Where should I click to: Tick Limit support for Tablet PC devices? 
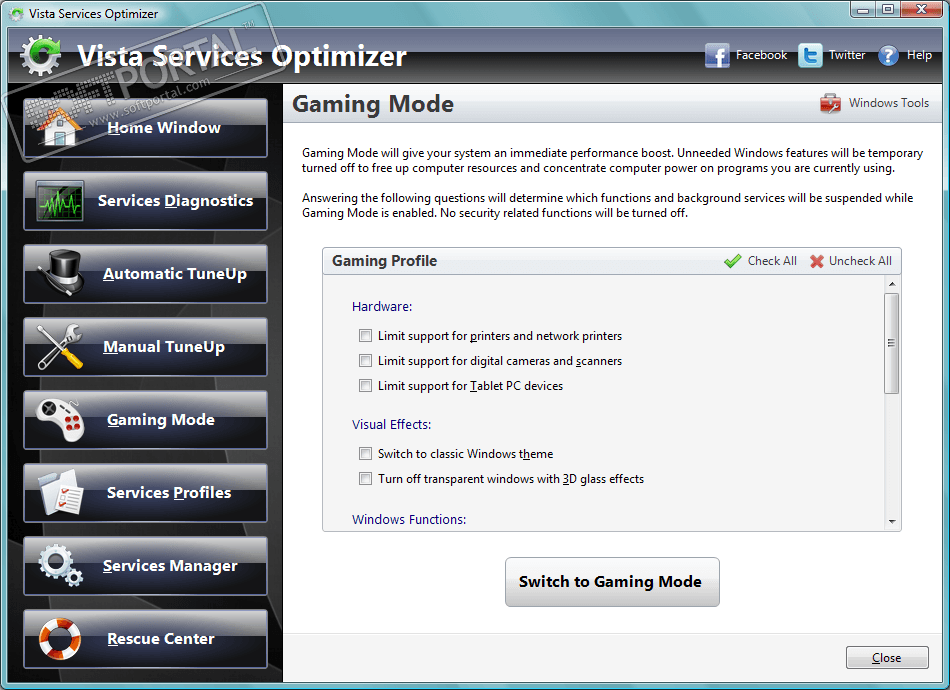[x=365, y=385]
